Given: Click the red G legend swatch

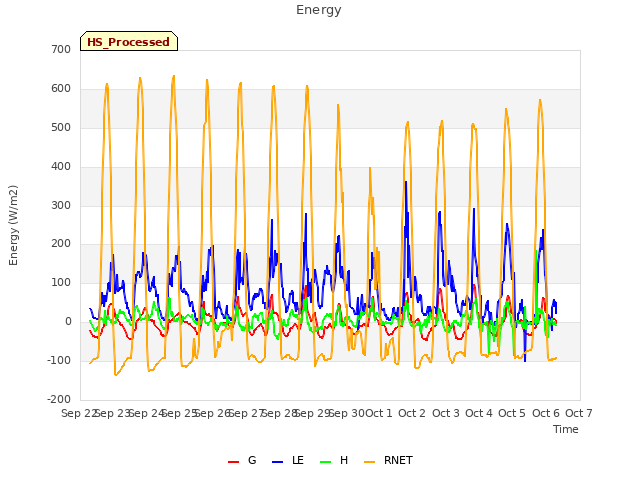Looking at the screenshot, I should coord(233,462).
